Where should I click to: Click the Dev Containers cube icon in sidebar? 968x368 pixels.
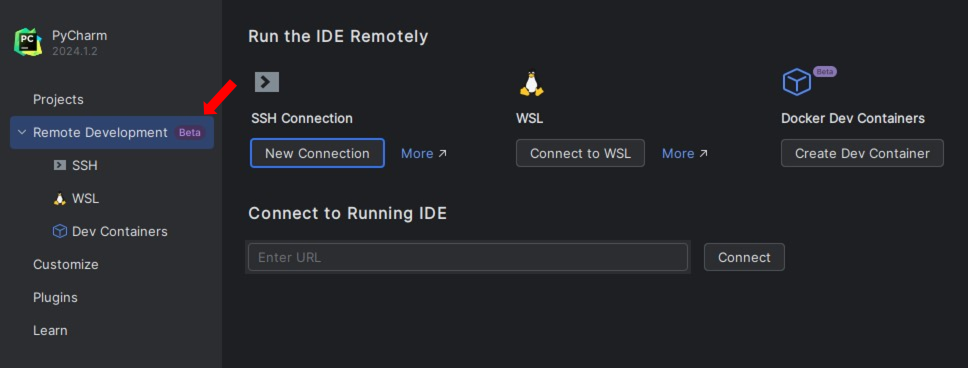pyautogui.click(x=60, y=232)
